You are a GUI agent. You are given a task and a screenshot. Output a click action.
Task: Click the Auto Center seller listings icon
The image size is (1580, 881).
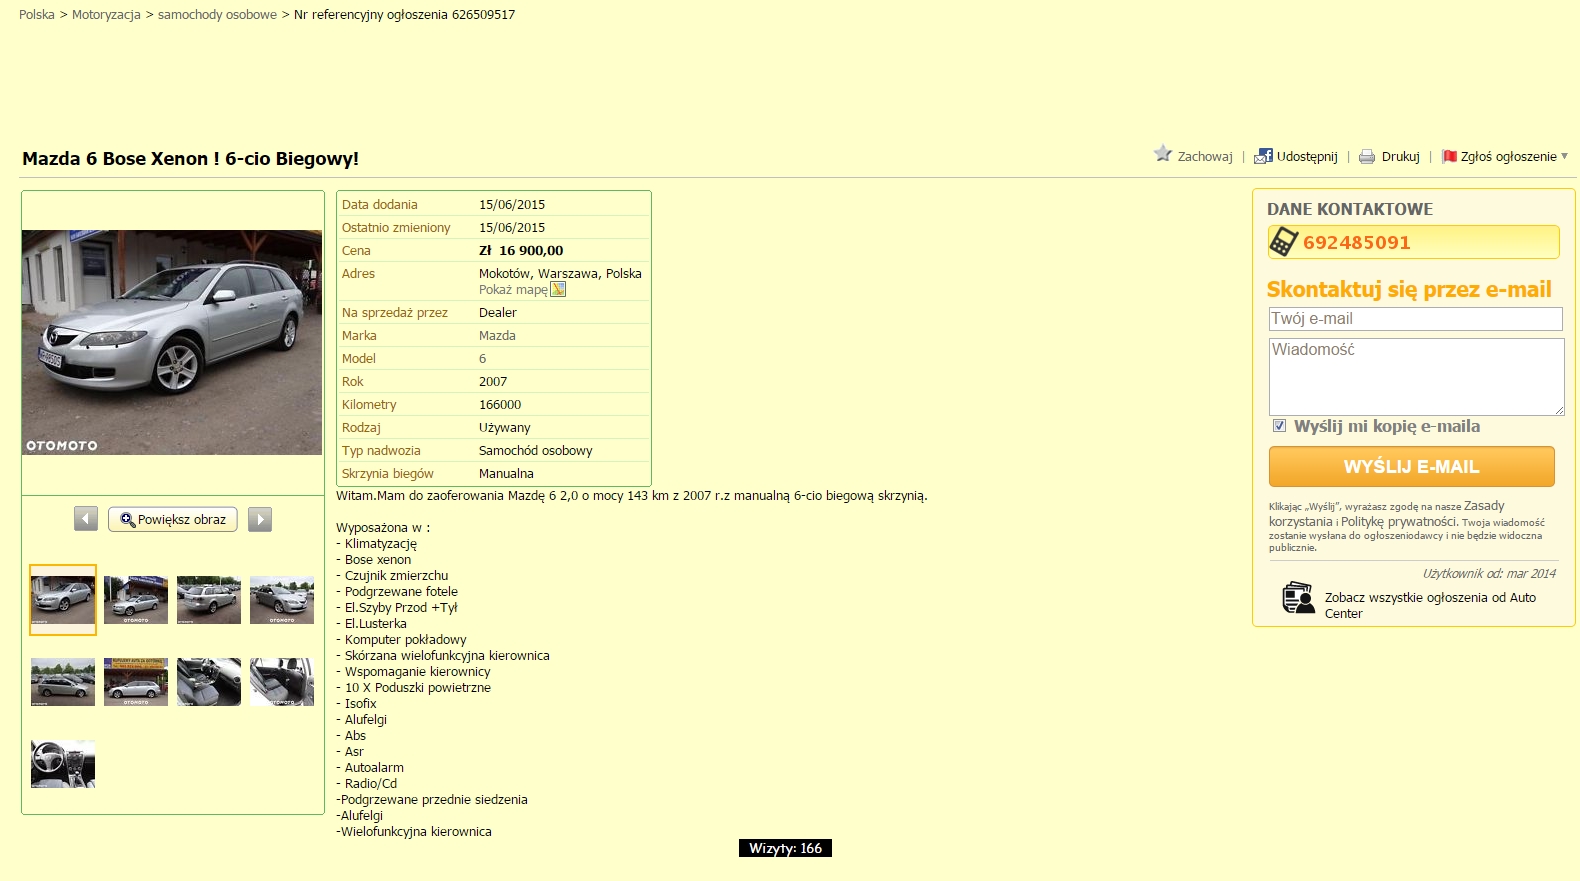tap(1298, 598)
